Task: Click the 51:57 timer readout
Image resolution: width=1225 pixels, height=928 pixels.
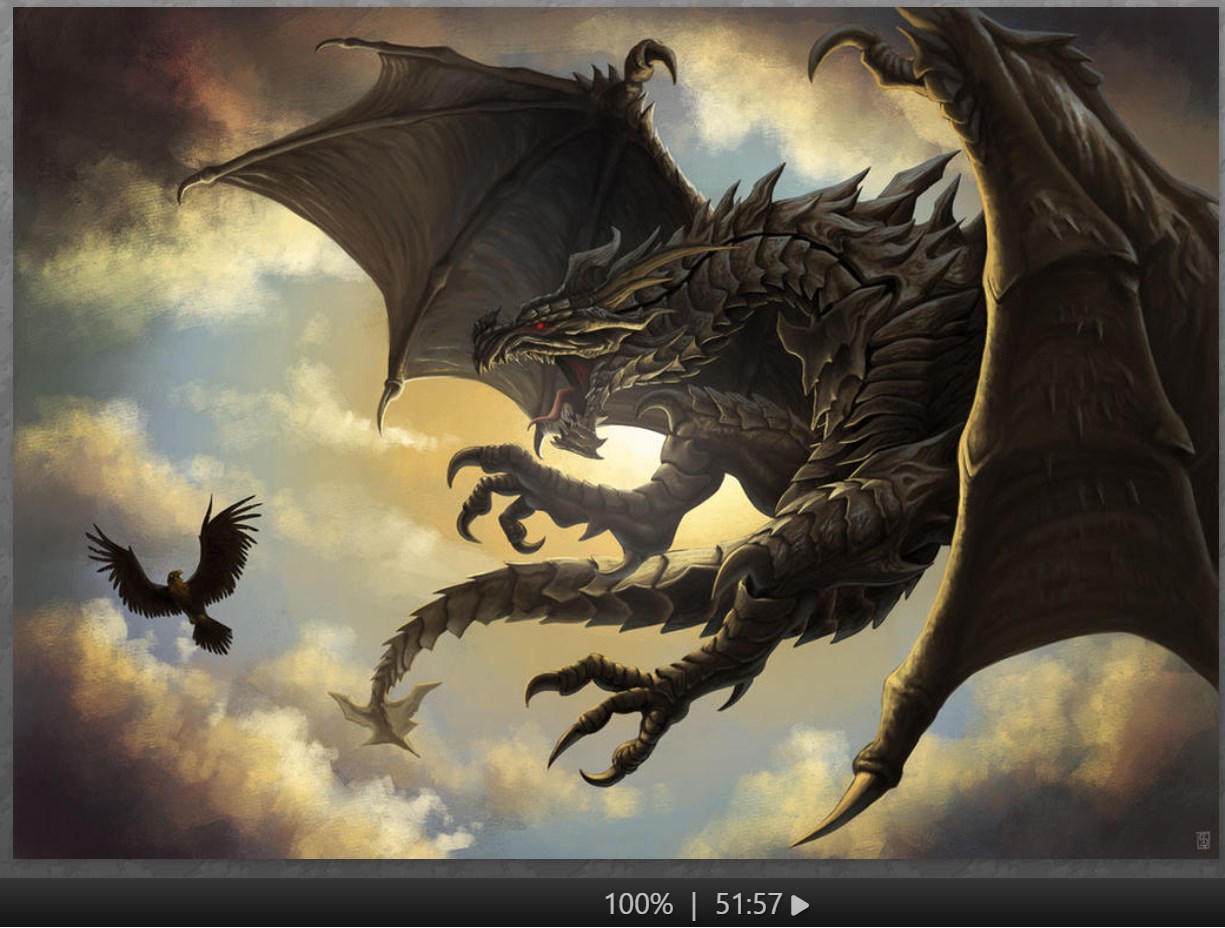Action: 748,905
